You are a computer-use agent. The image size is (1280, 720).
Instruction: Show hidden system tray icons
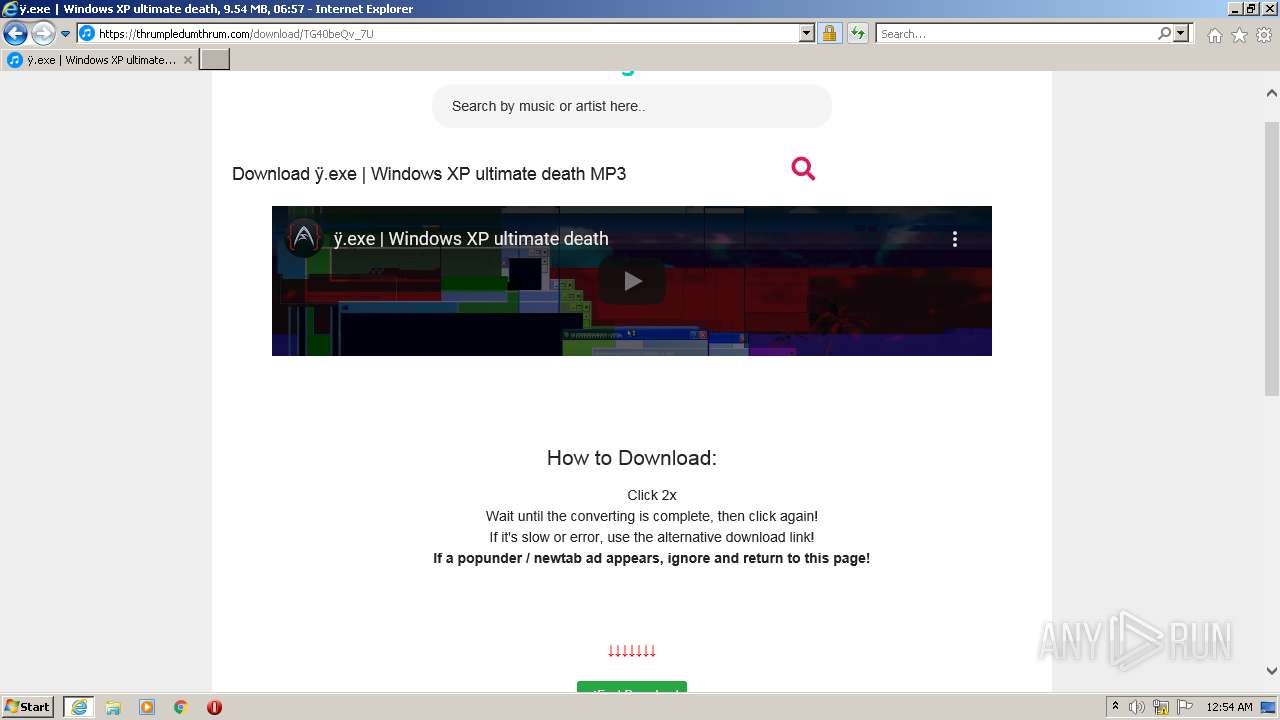(1115, 707)
